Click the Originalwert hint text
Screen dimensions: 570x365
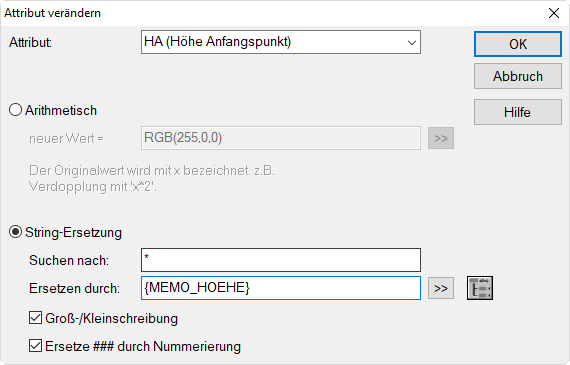[x=152, y=178]
